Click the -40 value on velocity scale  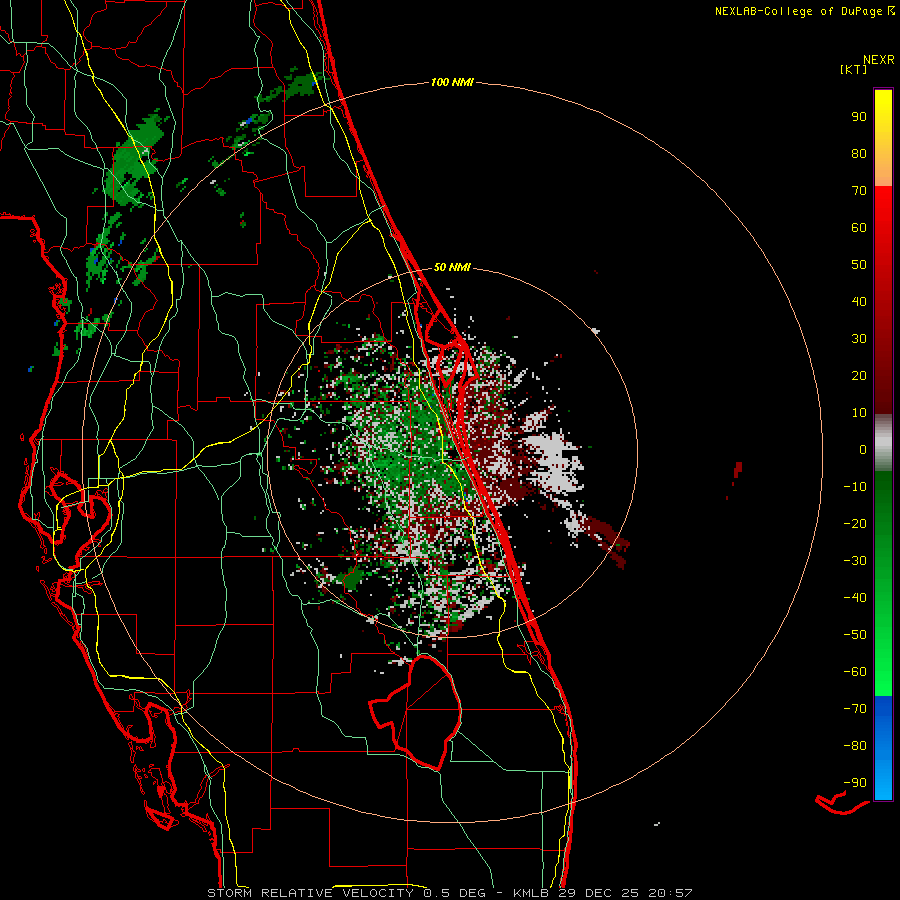coord(855,598)
